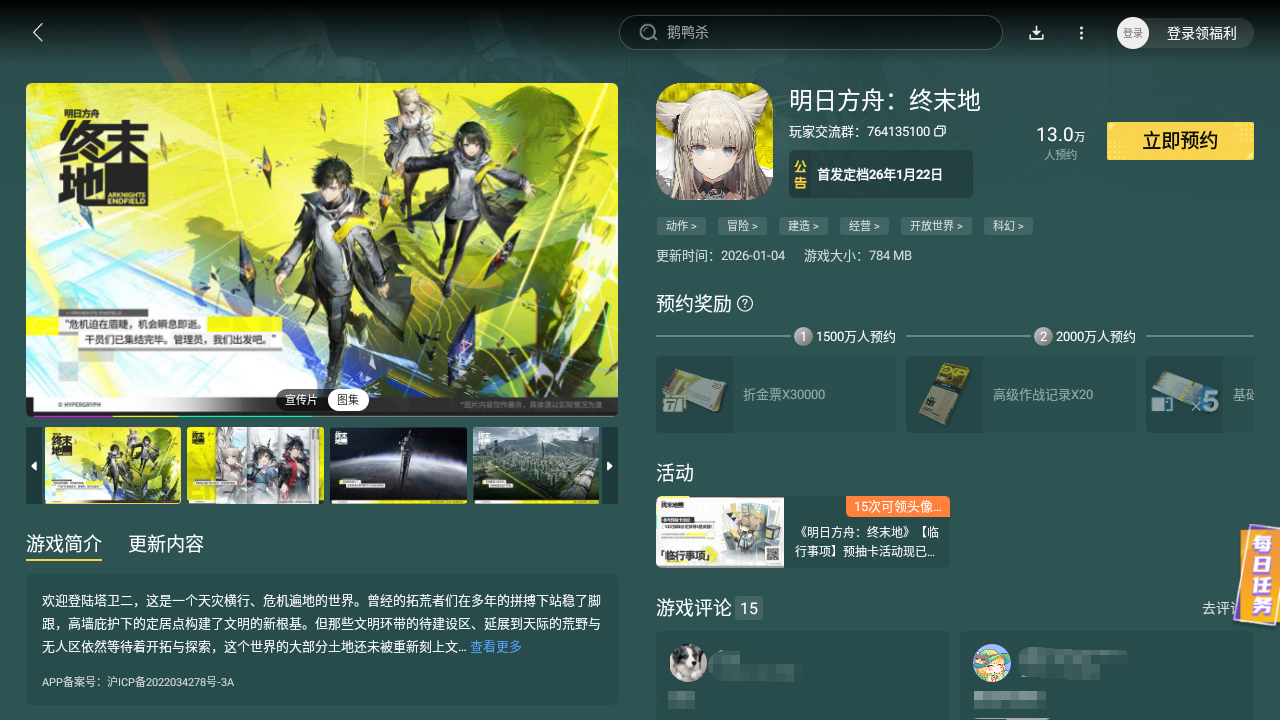The height and width of the screenshot is (720, 1280).
Task: Click the 15次可领头像 event badge
Action: 898,507
